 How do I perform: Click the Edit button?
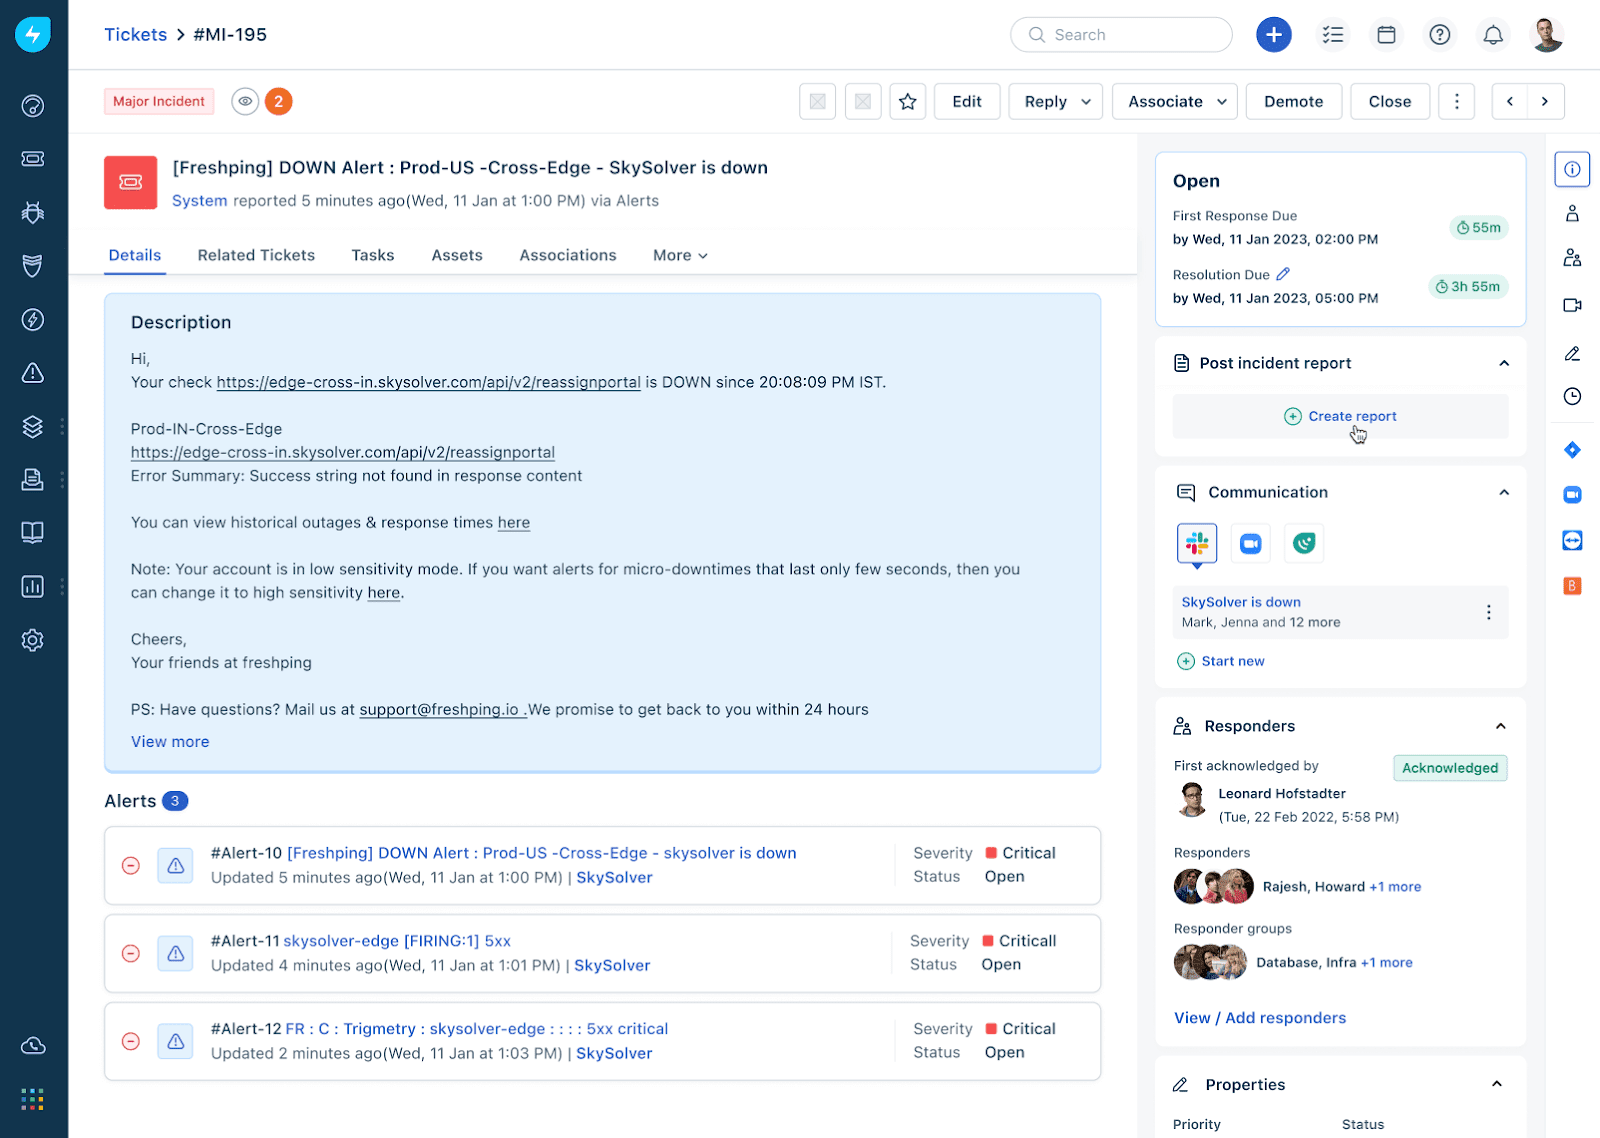[x=967, y=102]
